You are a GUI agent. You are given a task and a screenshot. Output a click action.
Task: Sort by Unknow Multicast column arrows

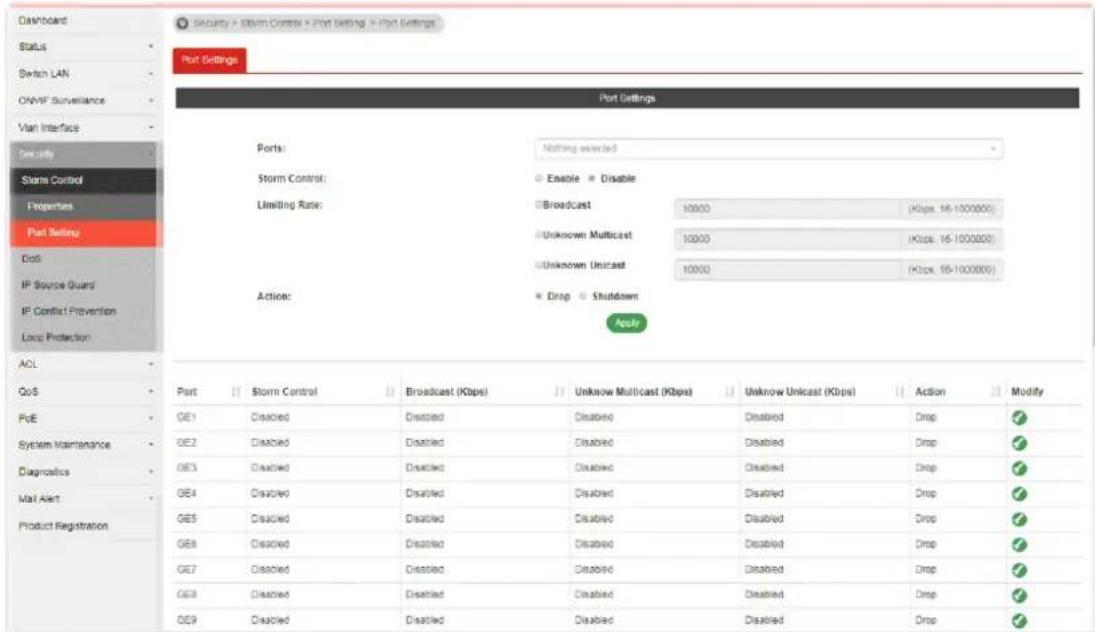[729, 392]
